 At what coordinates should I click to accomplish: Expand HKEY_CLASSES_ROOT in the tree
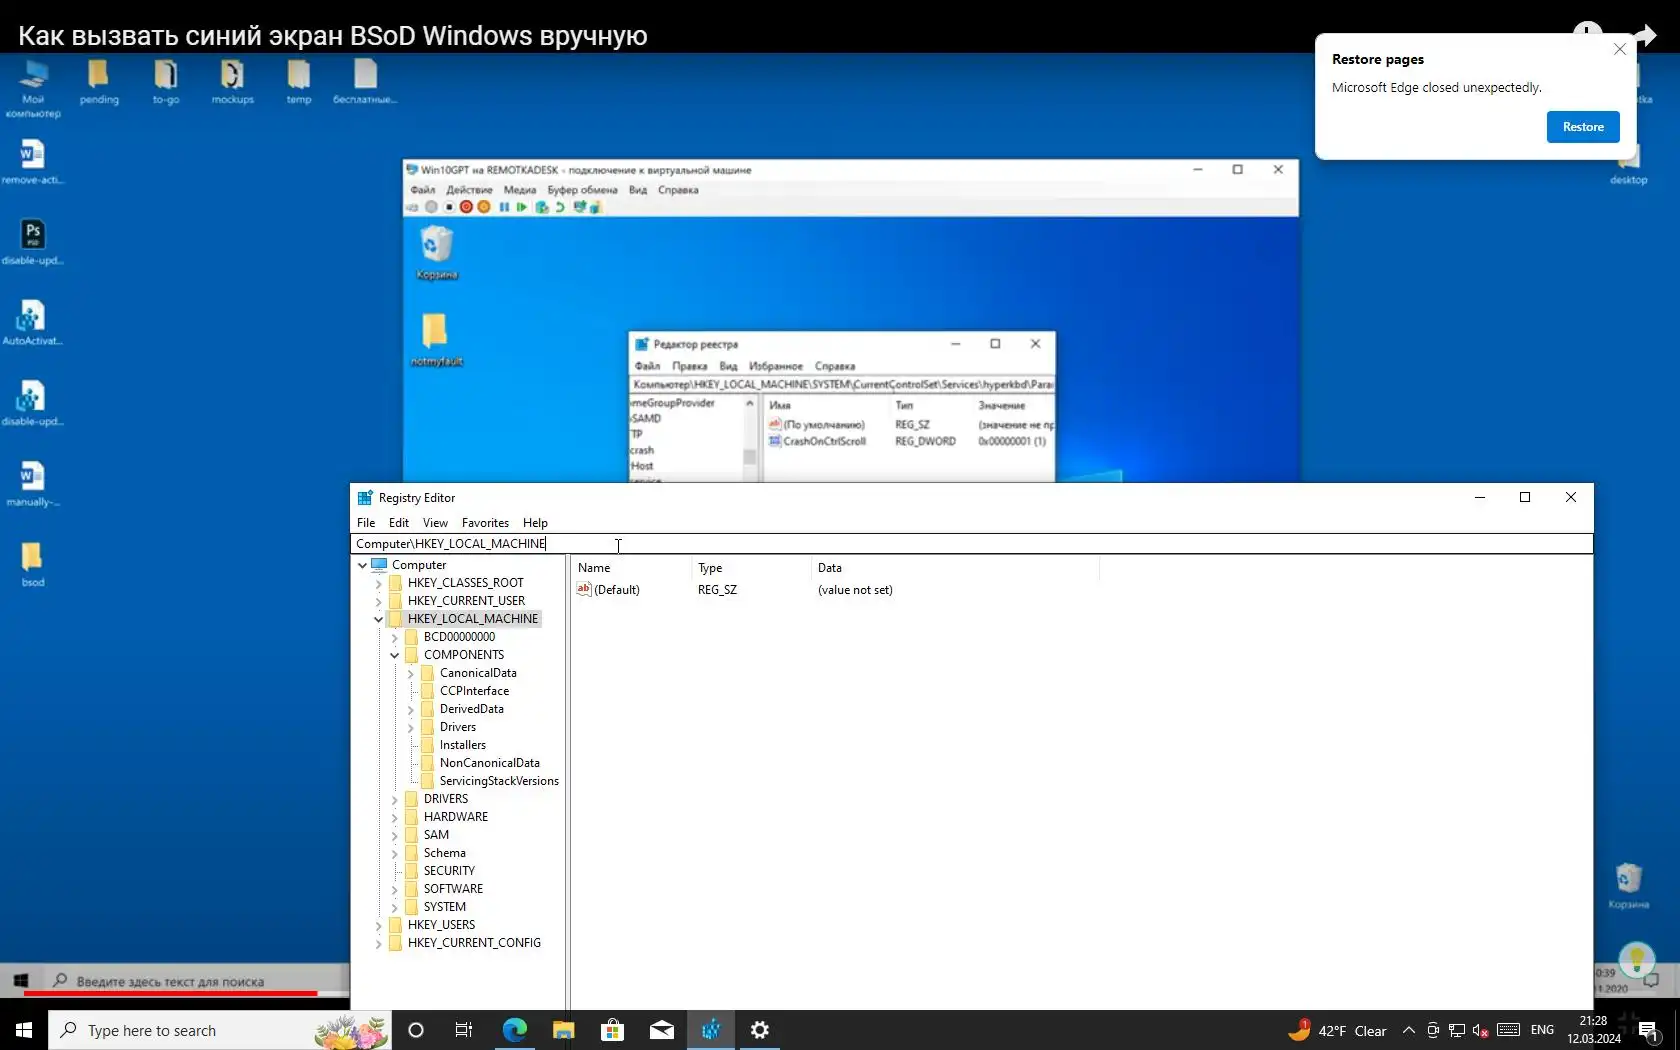[x=378, y=583]
